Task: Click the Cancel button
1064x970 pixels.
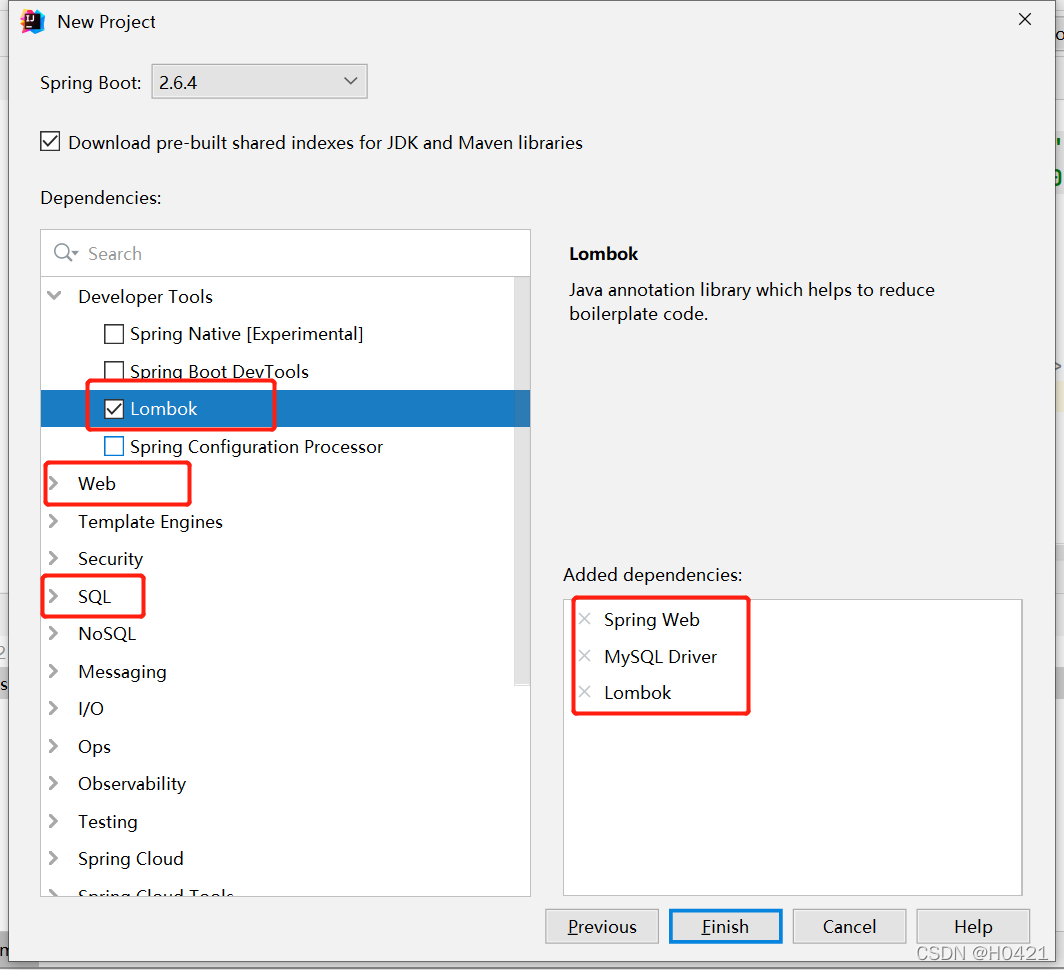Action: coord(849,927)
